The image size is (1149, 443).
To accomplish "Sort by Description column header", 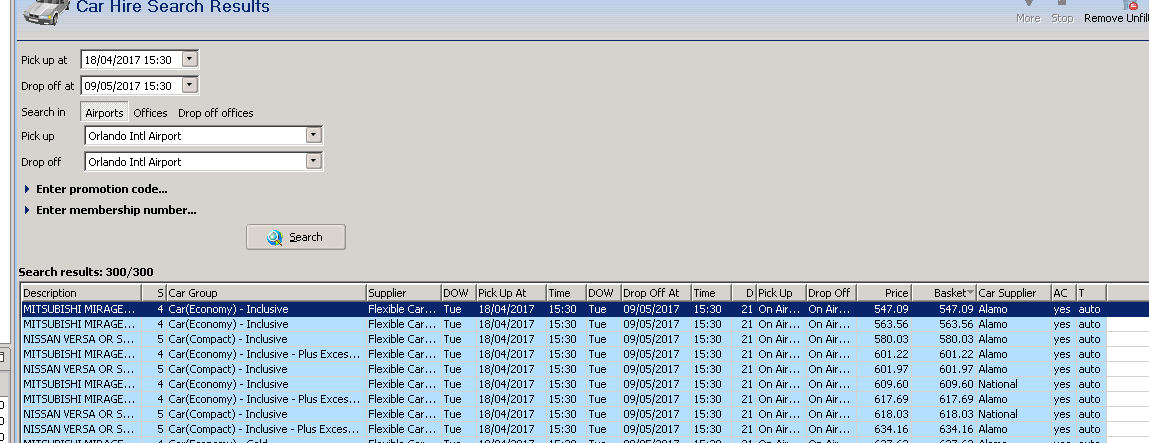I will [x=81, y=293].
